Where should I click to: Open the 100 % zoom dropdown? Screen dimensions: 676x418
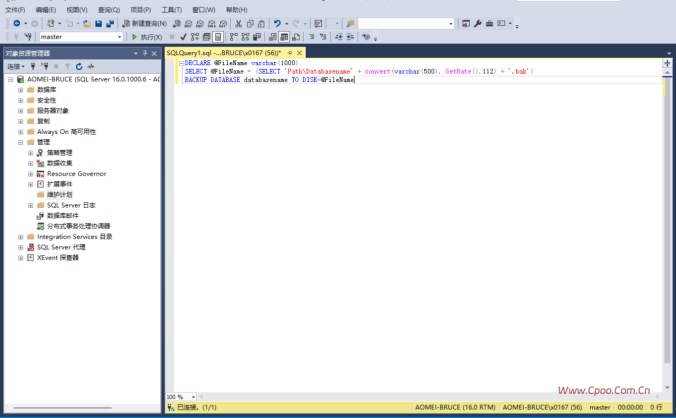193,396
